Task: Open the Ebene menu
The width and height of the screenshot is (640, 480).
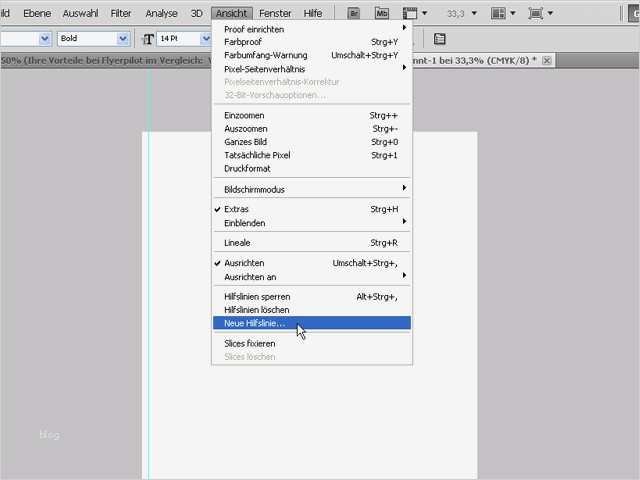Action: coord(37,13)
